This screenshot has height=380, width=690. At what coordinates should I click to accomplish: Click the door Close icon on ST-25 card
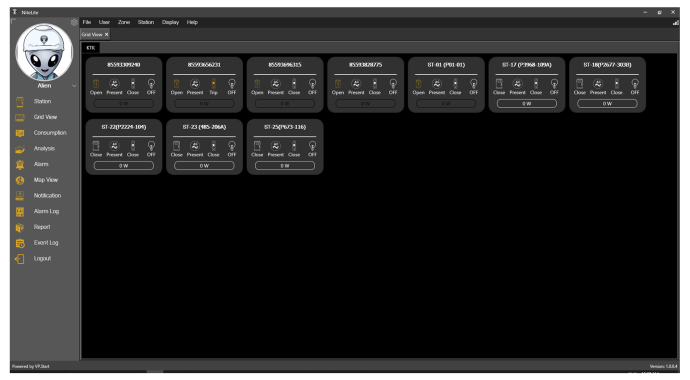tap(257, 146)
